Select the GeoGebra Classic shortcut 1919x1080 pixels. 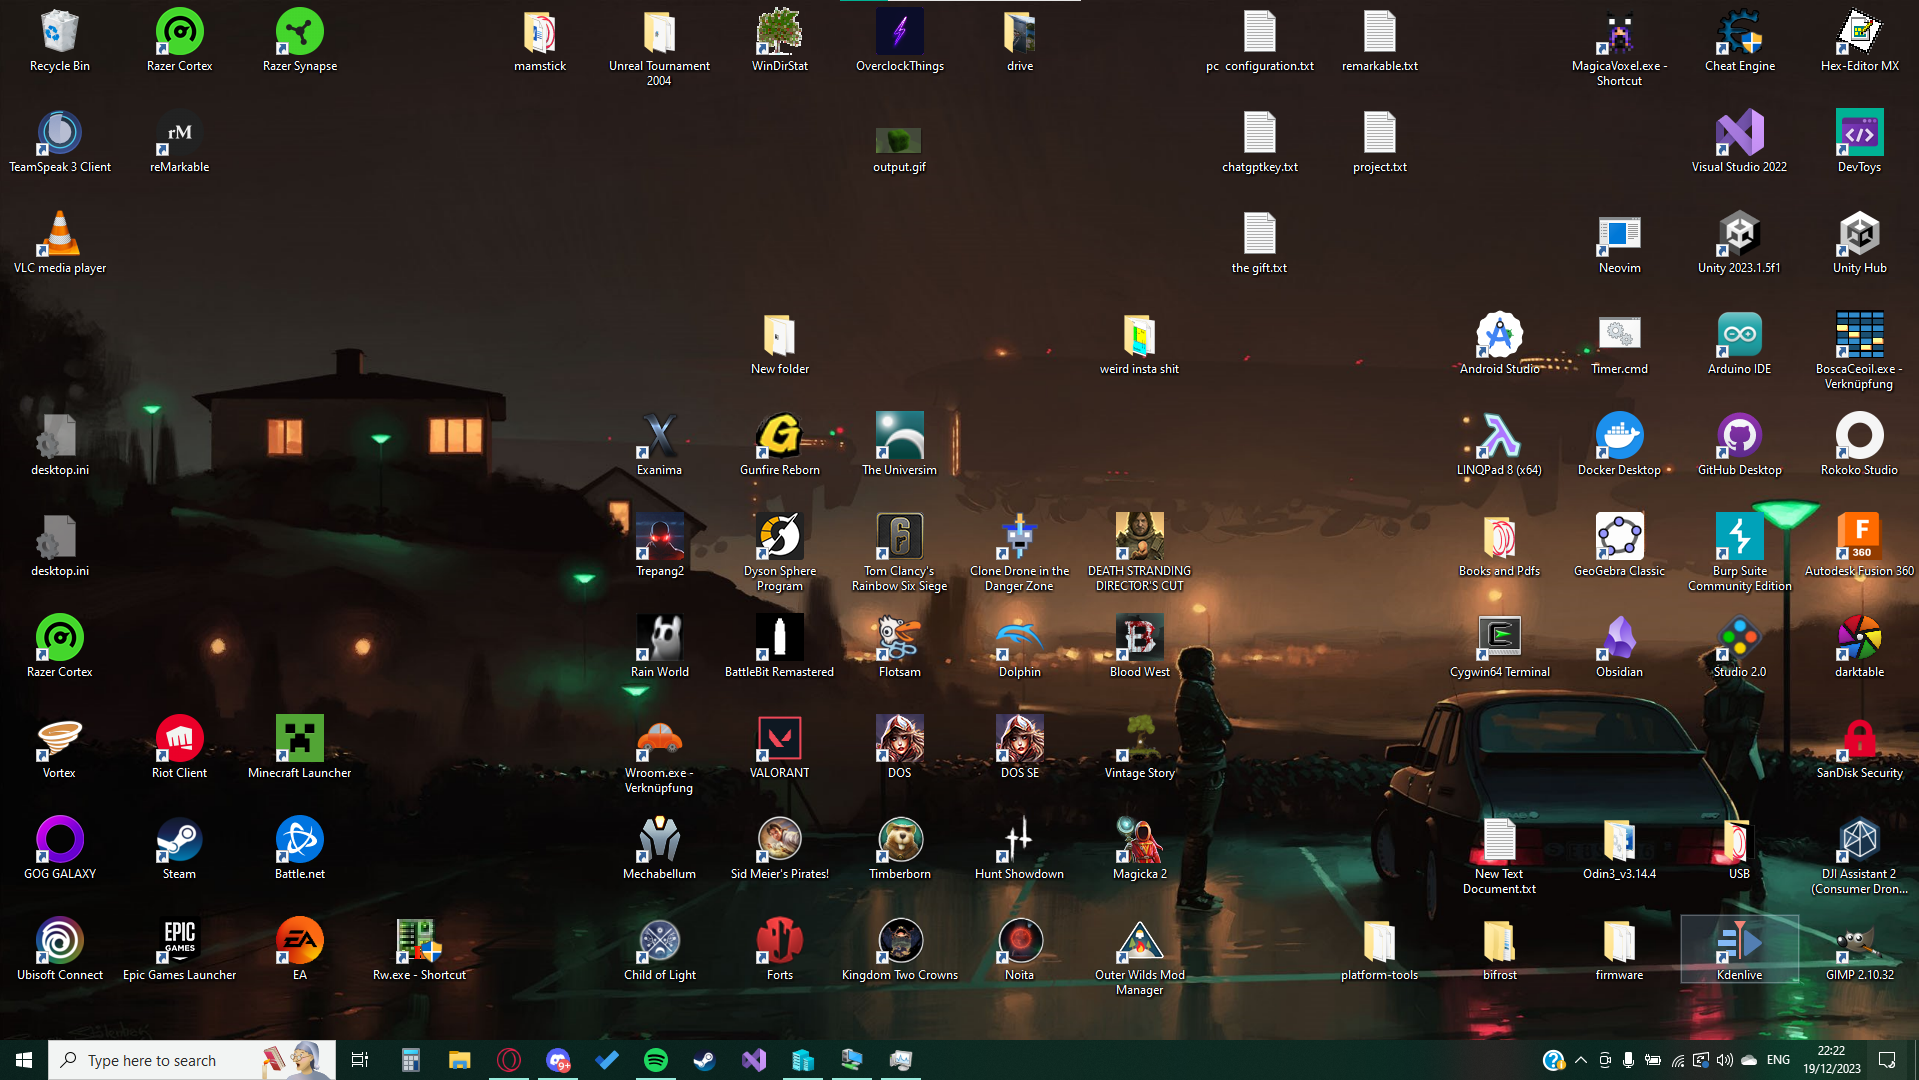(1620, 545)
